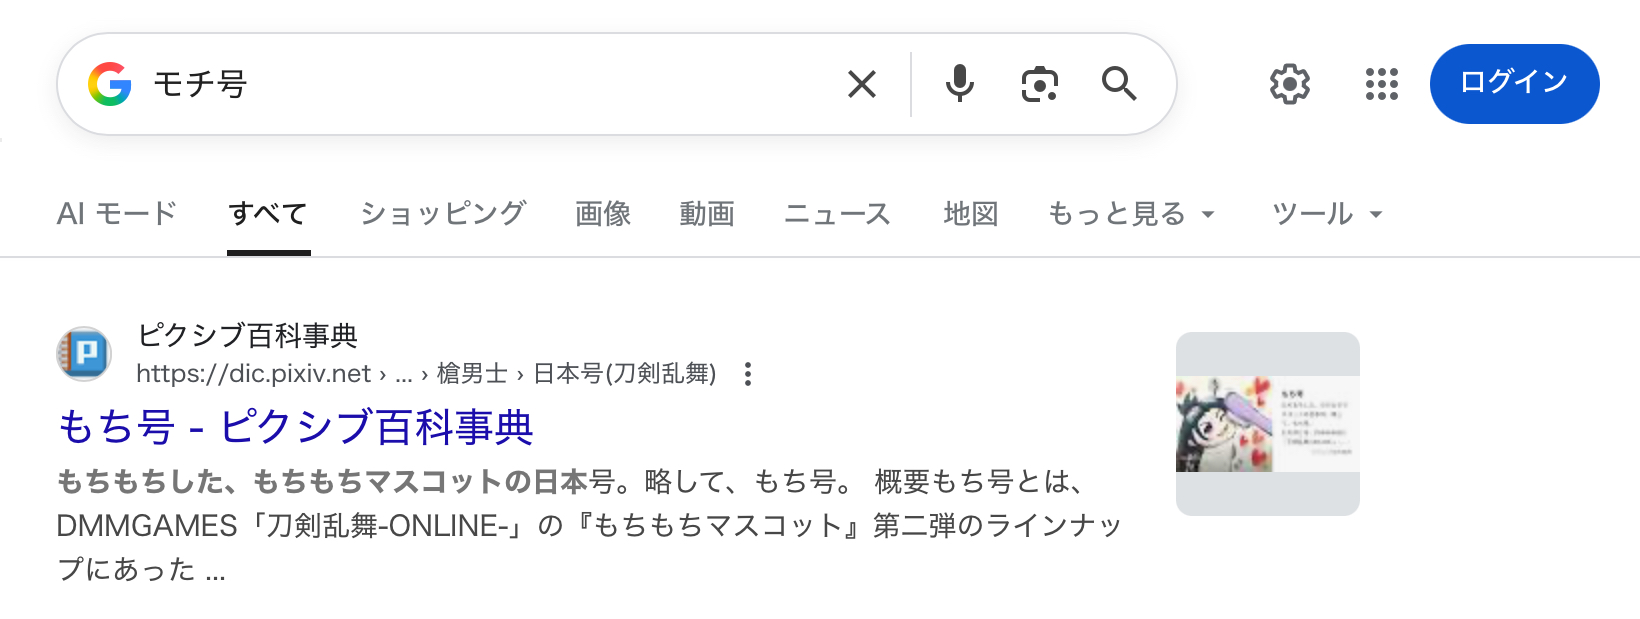Open the もち号 - ピクシブ百科事典 link
The image size is (1640, 619).
pos(296,427)
